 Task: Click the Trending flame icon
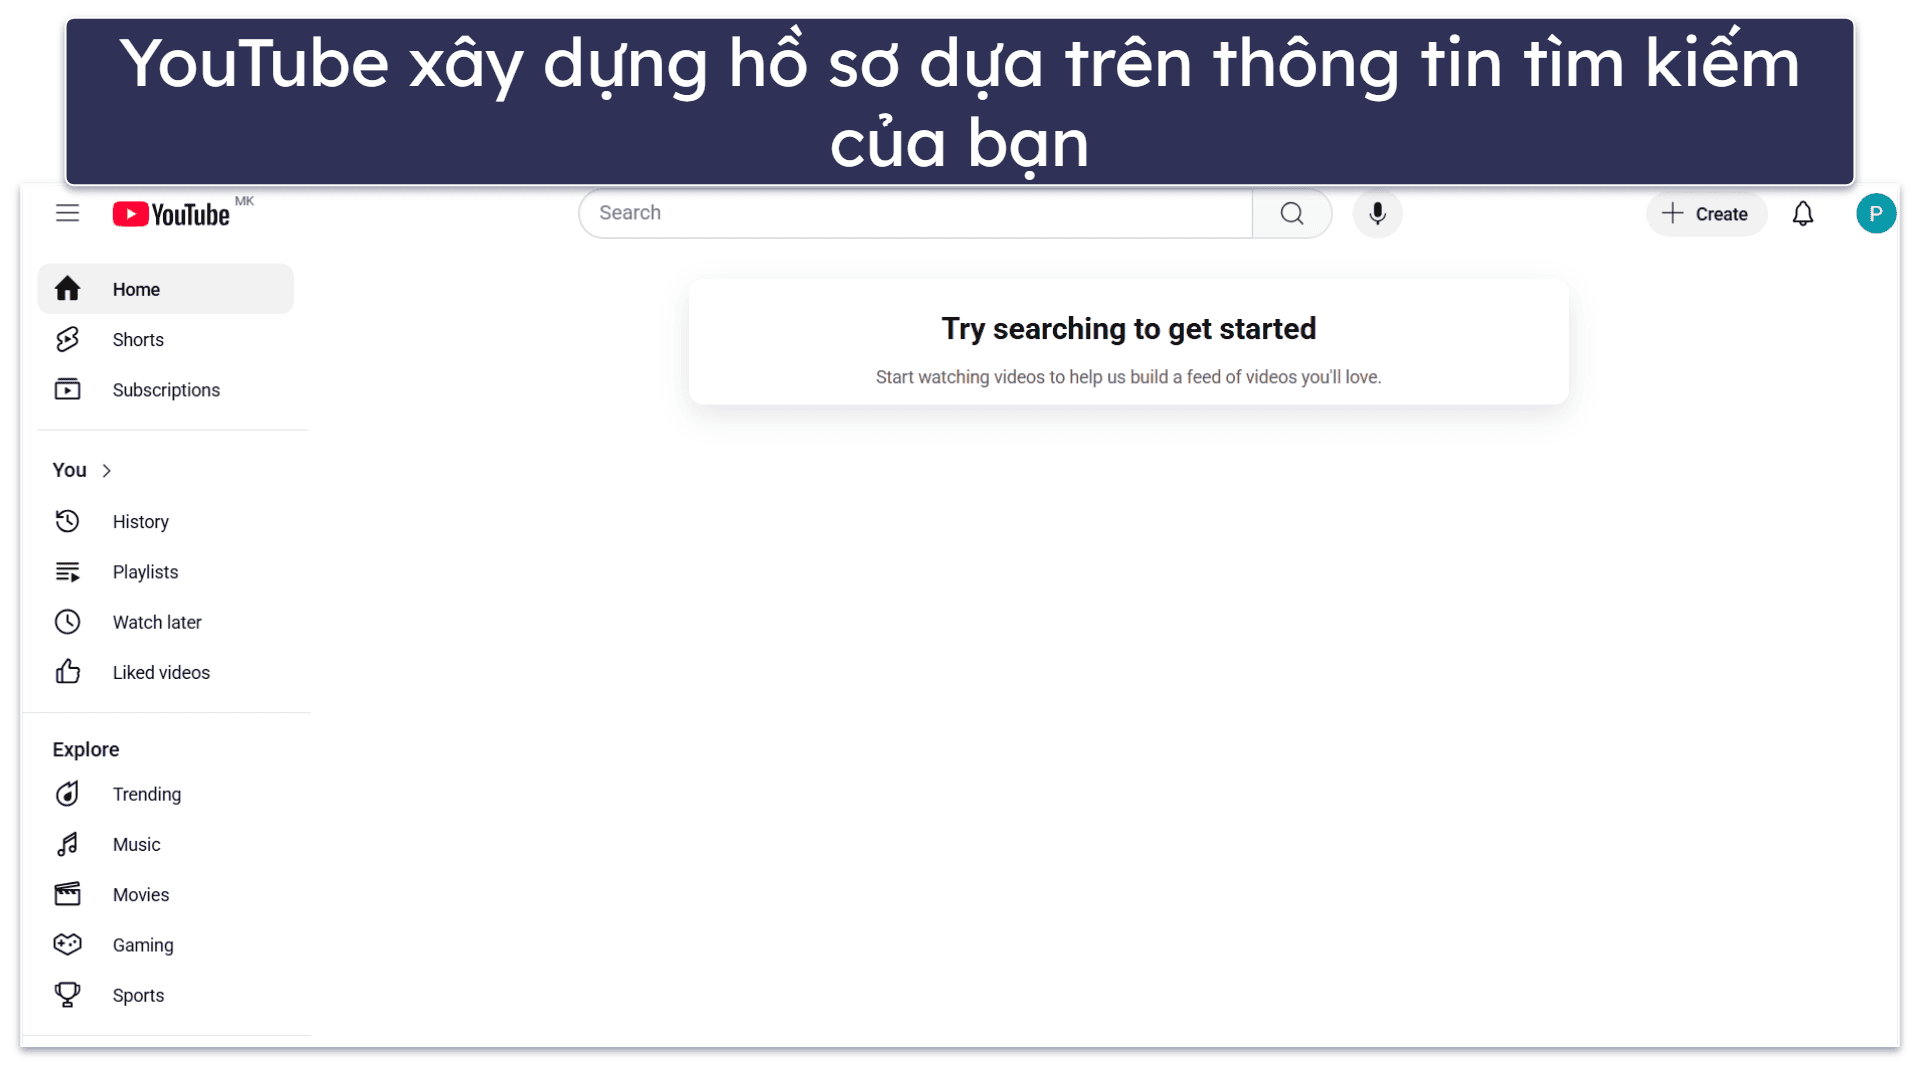pos(67,794)
